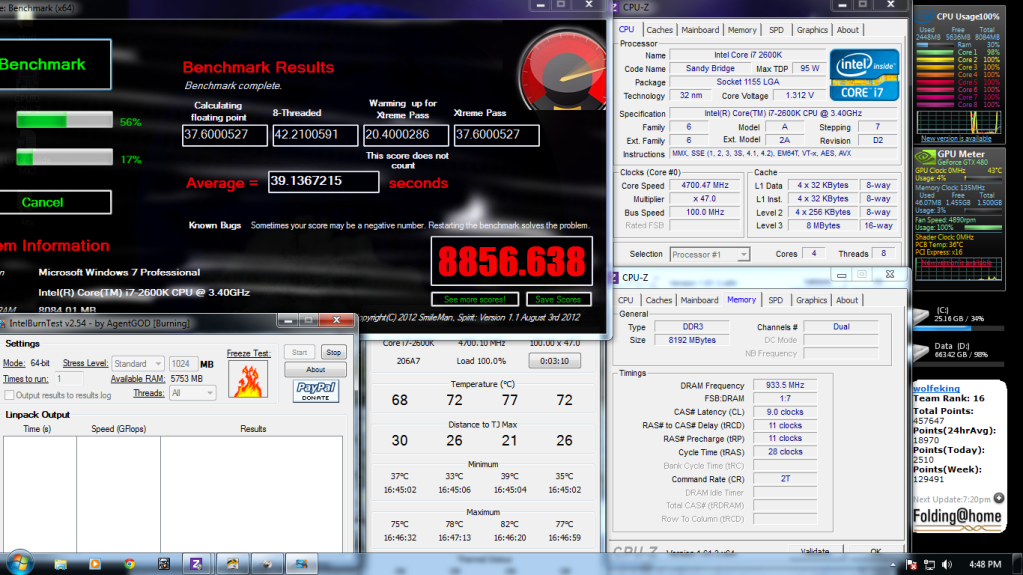Click the Intel Core i7 inside logo in CPU-Z
The height and width of the screenshot is (575, 1023).
(864, 74)
